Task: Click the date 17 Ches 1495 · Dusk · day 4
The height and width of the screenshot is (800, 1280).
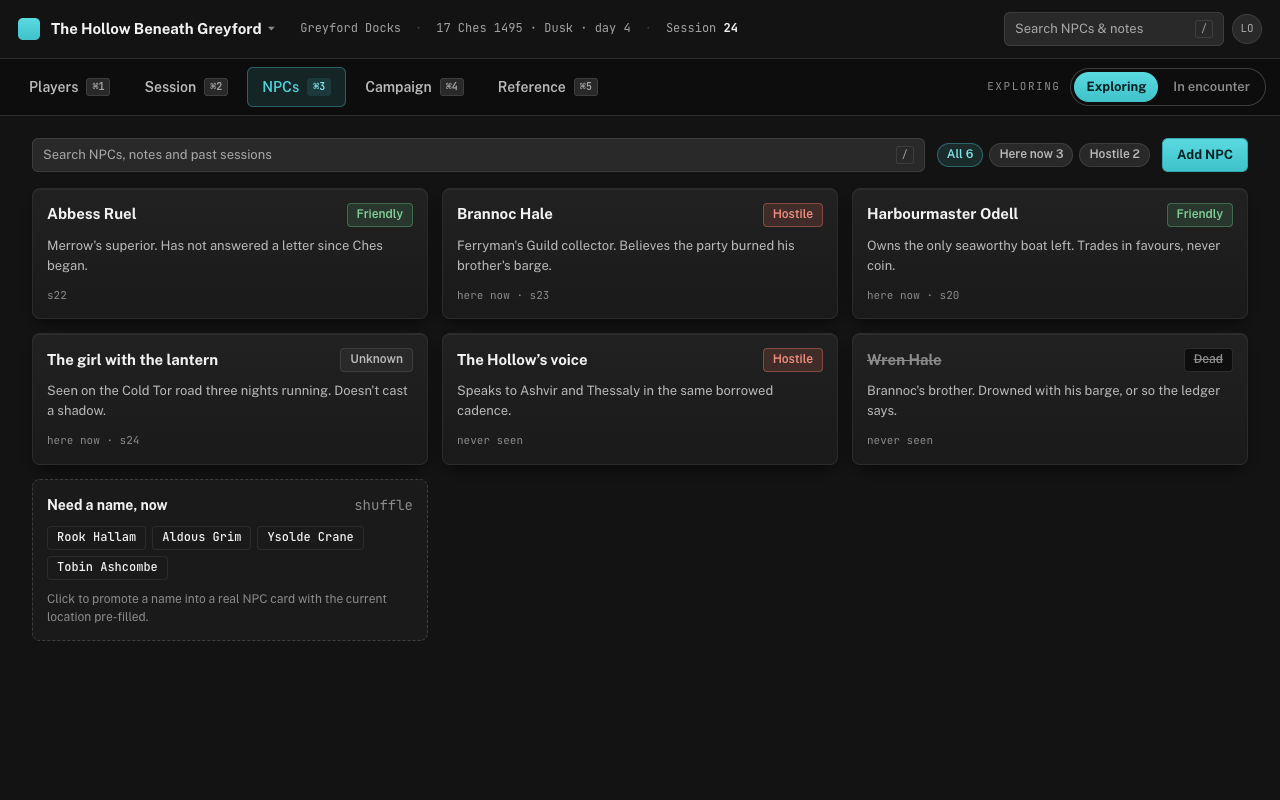Action: pos(533,29)
